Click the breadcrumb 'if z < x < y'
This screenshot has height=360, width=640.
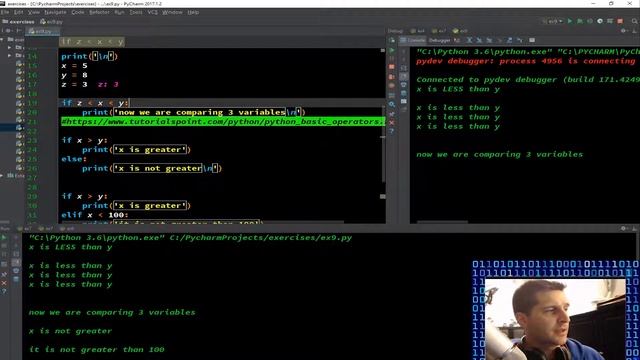pos(92,42)
